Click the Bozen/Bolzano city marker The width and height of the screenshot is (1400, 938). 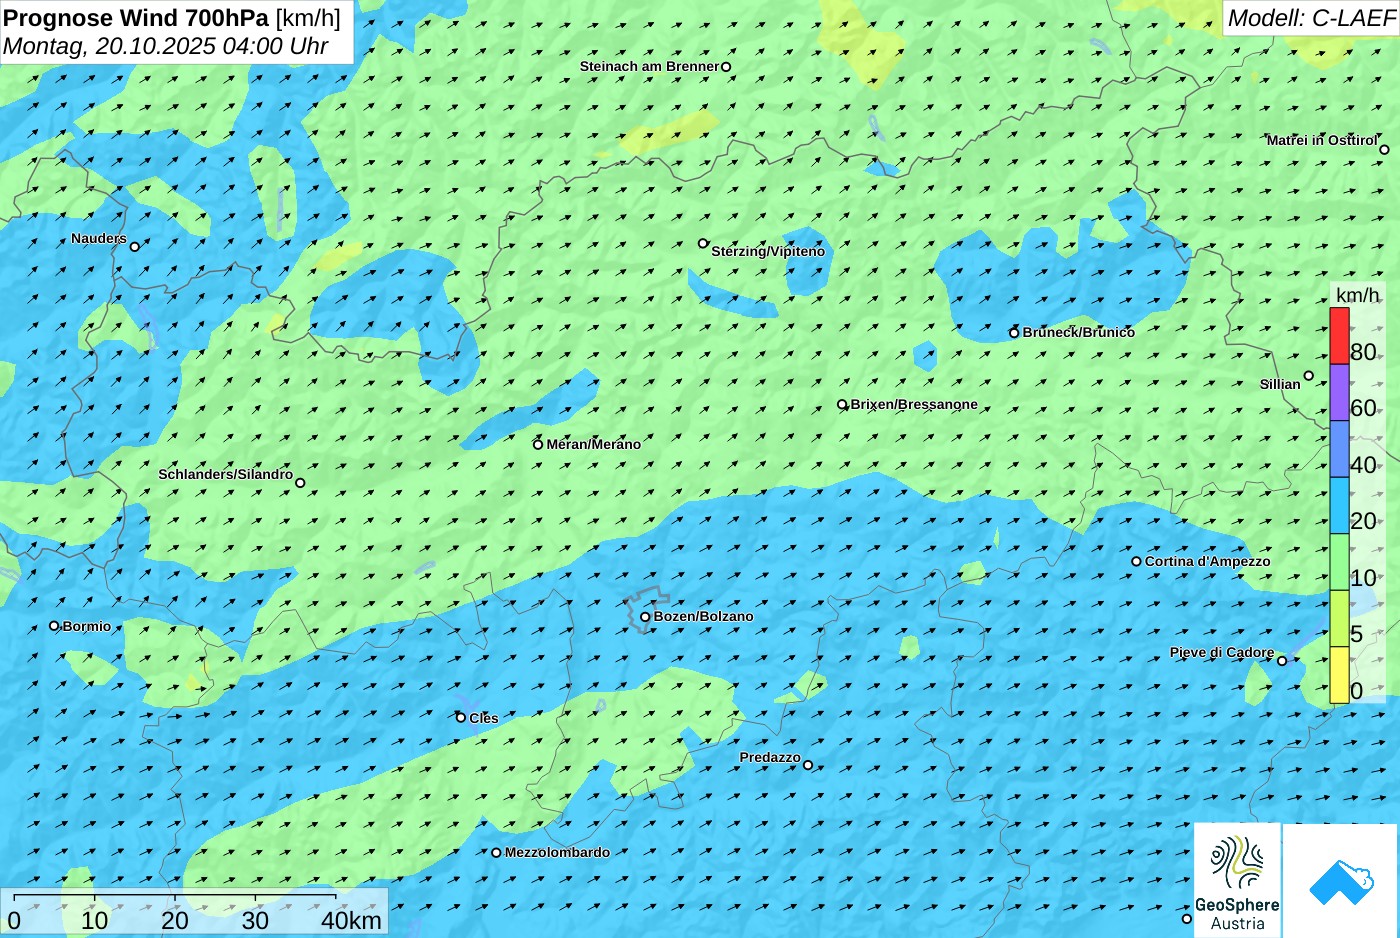click(645, 617)
